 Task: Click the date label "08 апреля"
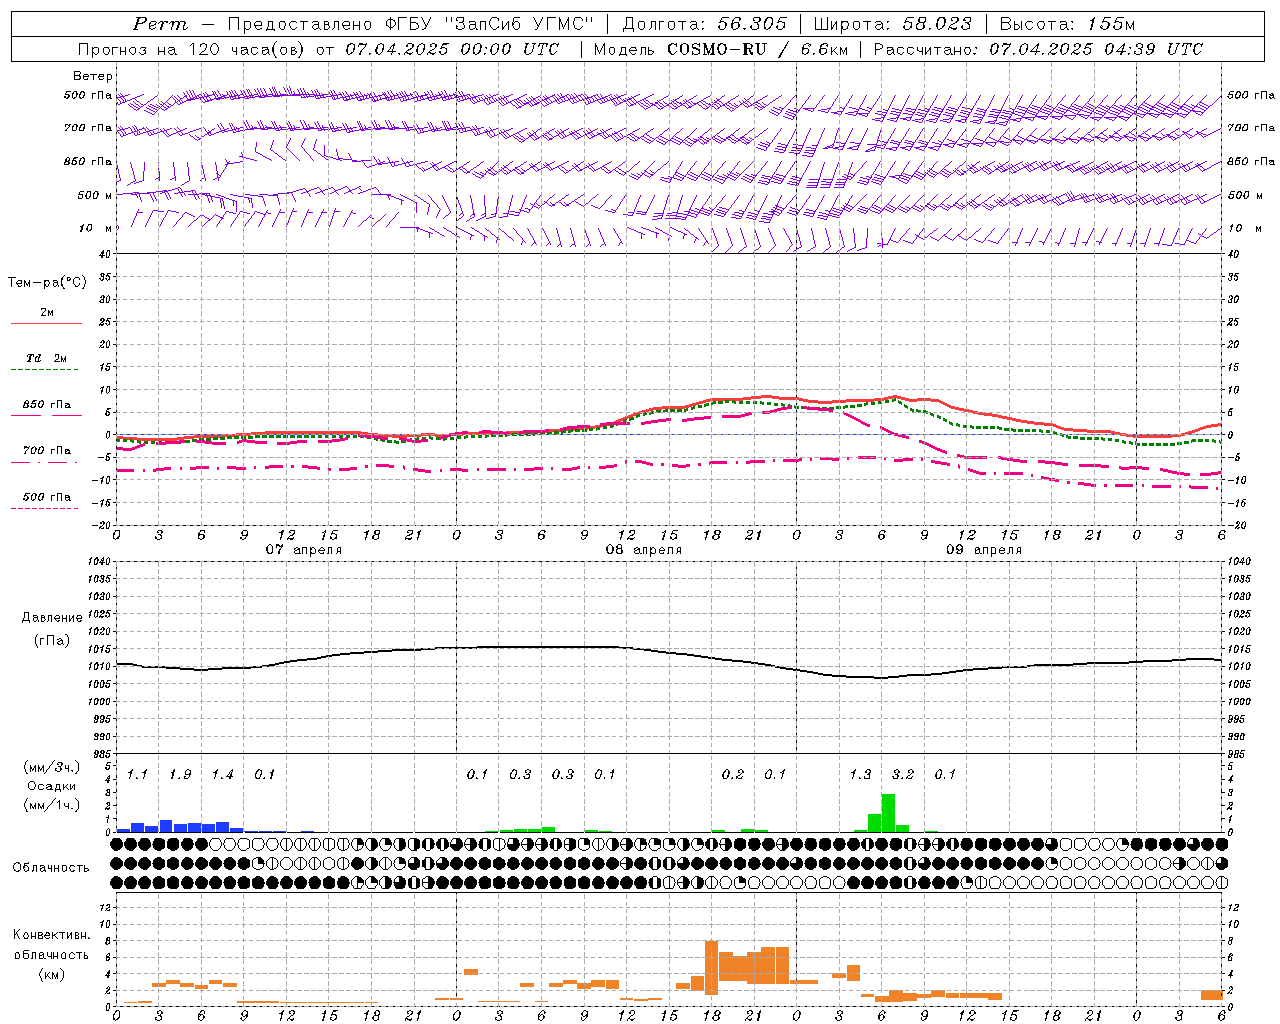coord(643,550)
